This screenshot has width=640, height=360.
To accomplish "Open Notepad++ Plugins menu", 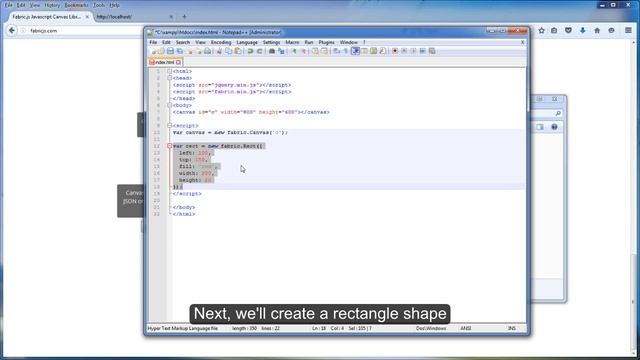I will (326, 42).
